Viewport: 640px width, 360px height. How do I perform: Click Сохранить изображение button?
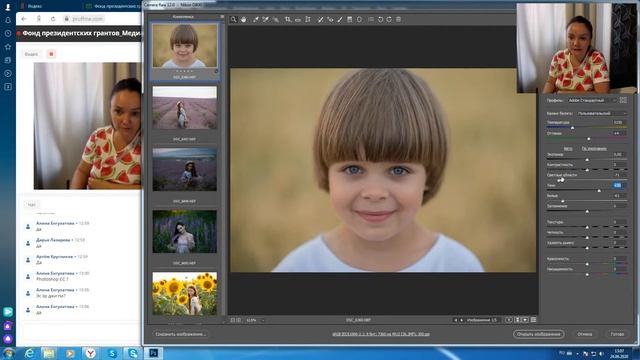coord(180,334)
